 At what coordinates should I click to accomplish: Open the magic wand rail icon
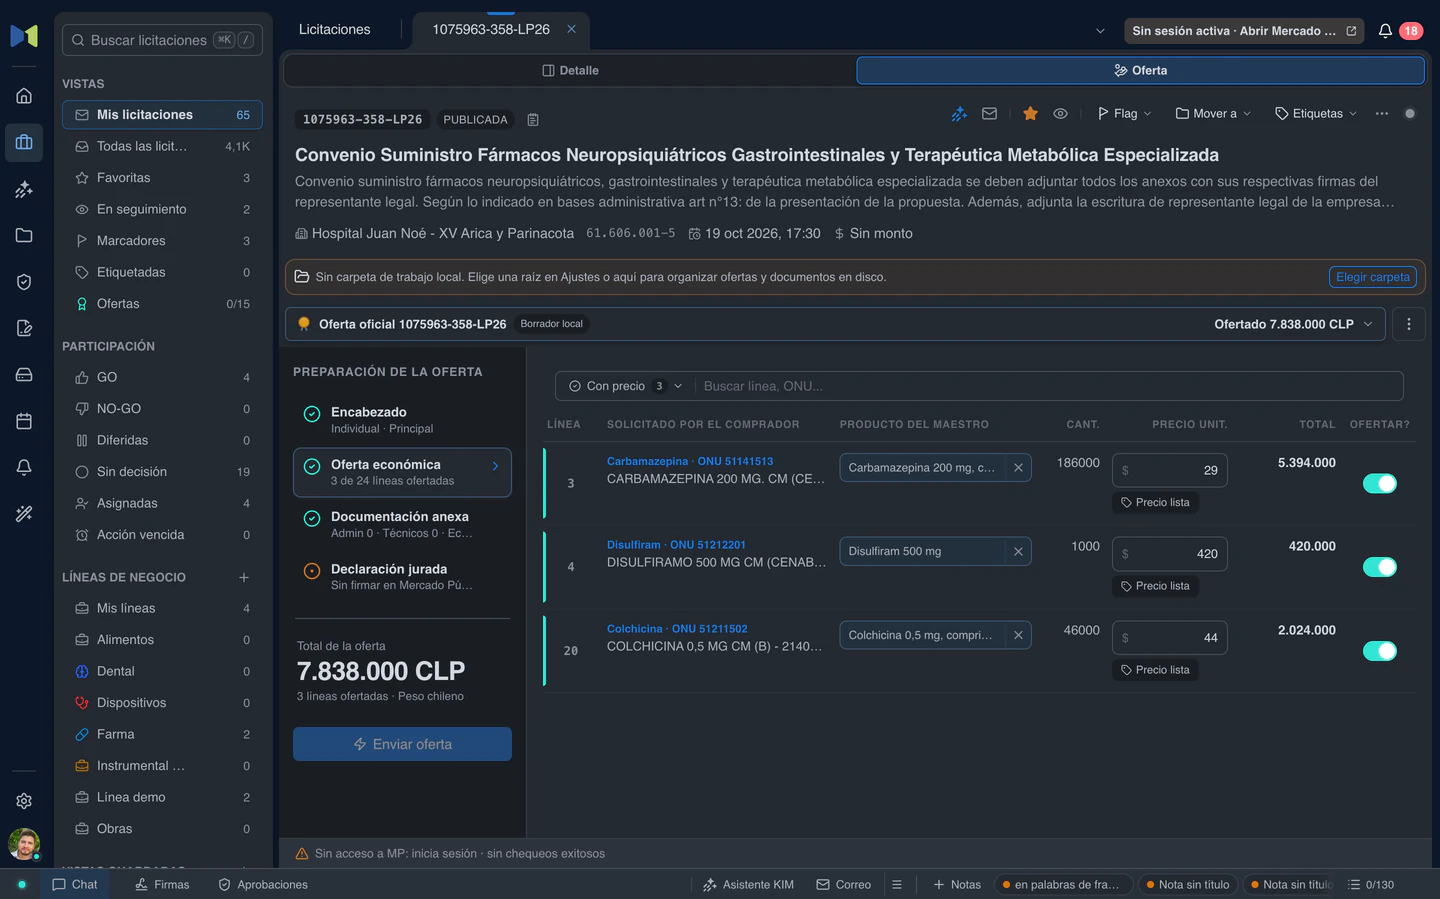(x=24, y=514)
